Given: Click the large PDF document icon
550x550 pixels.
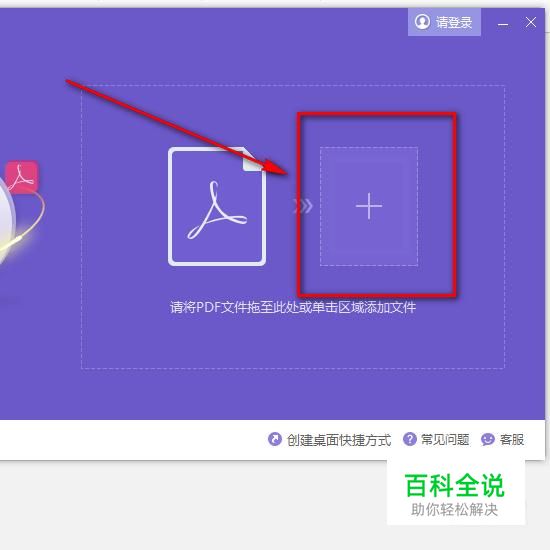Looking at the screenshot, I should click(217, 206).
